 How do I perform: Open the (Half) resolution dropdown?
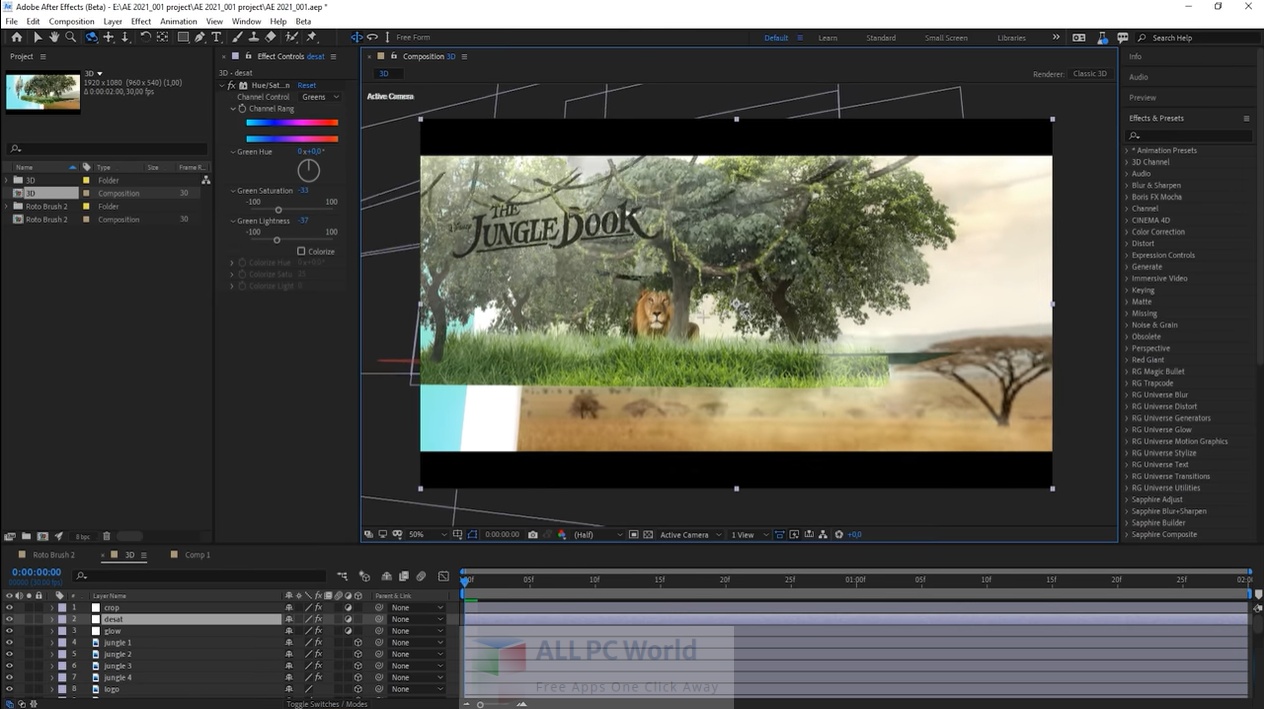coord(598,535)
